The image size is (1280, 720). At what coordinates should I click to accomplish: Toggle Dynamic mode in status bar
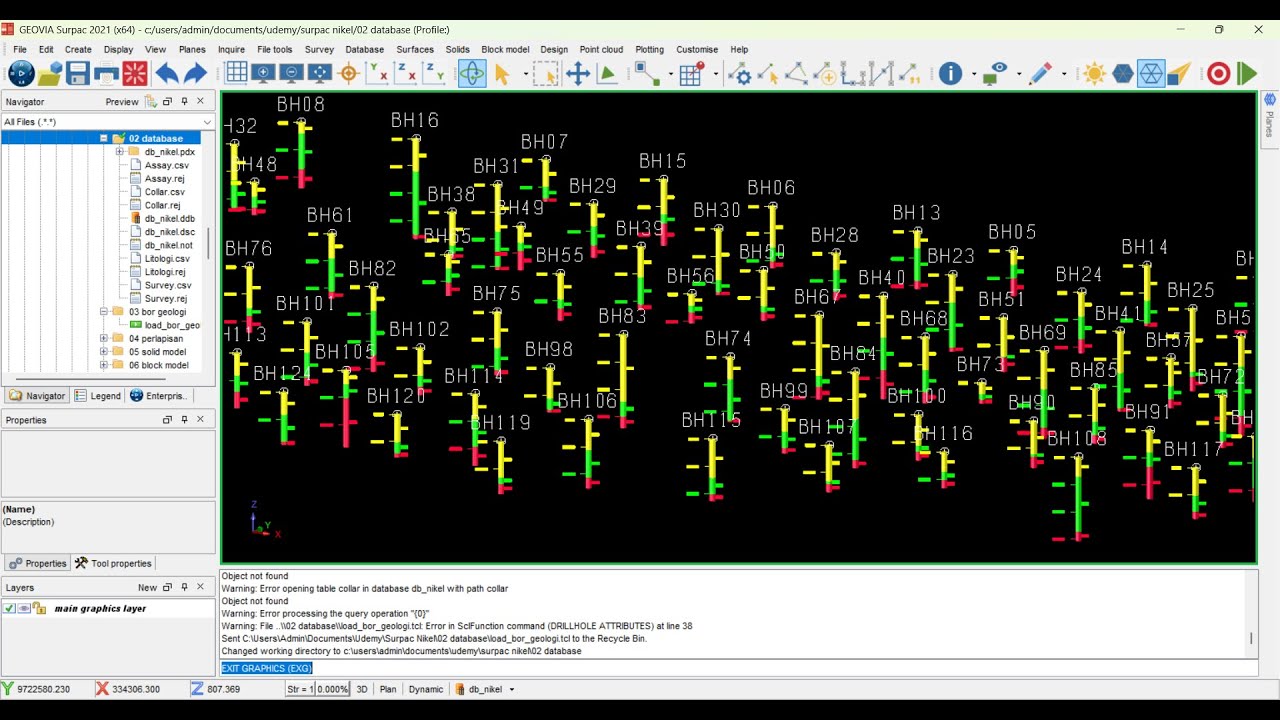click(x=425, y=689)
